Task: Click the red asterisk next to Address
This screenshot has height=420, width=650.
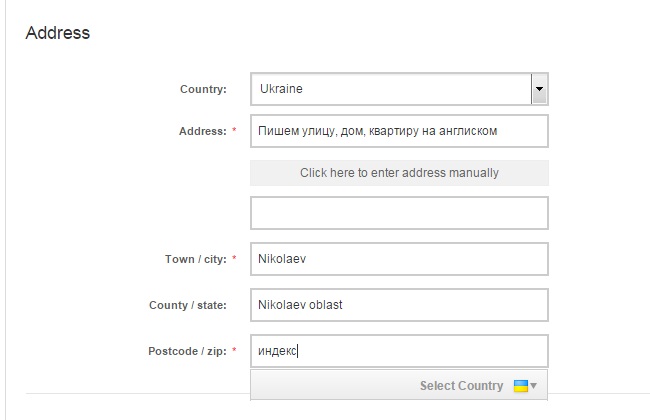Action: [235, 131]
